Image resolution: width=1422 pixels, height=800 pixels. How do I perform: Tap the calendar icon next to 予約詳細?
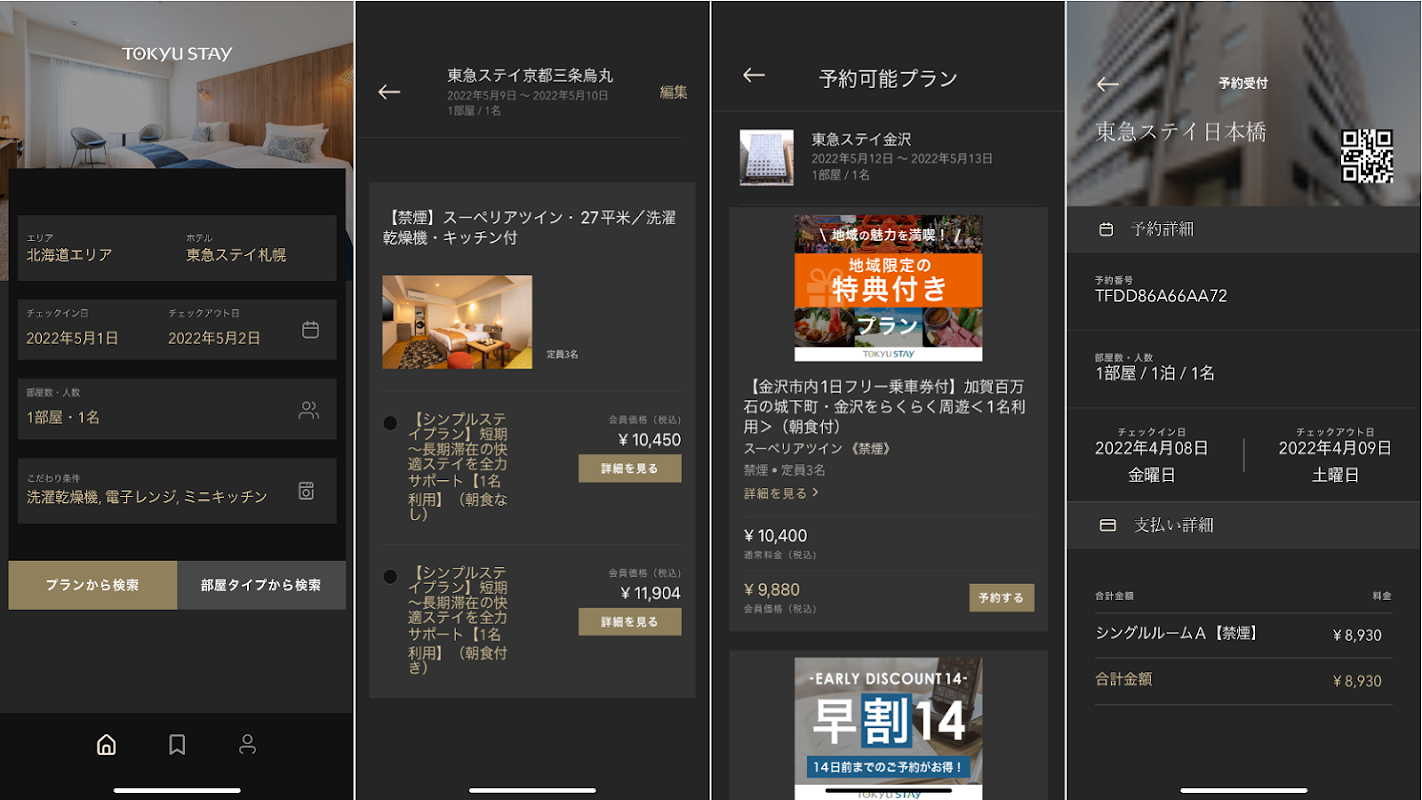[x=1106, y=229]
